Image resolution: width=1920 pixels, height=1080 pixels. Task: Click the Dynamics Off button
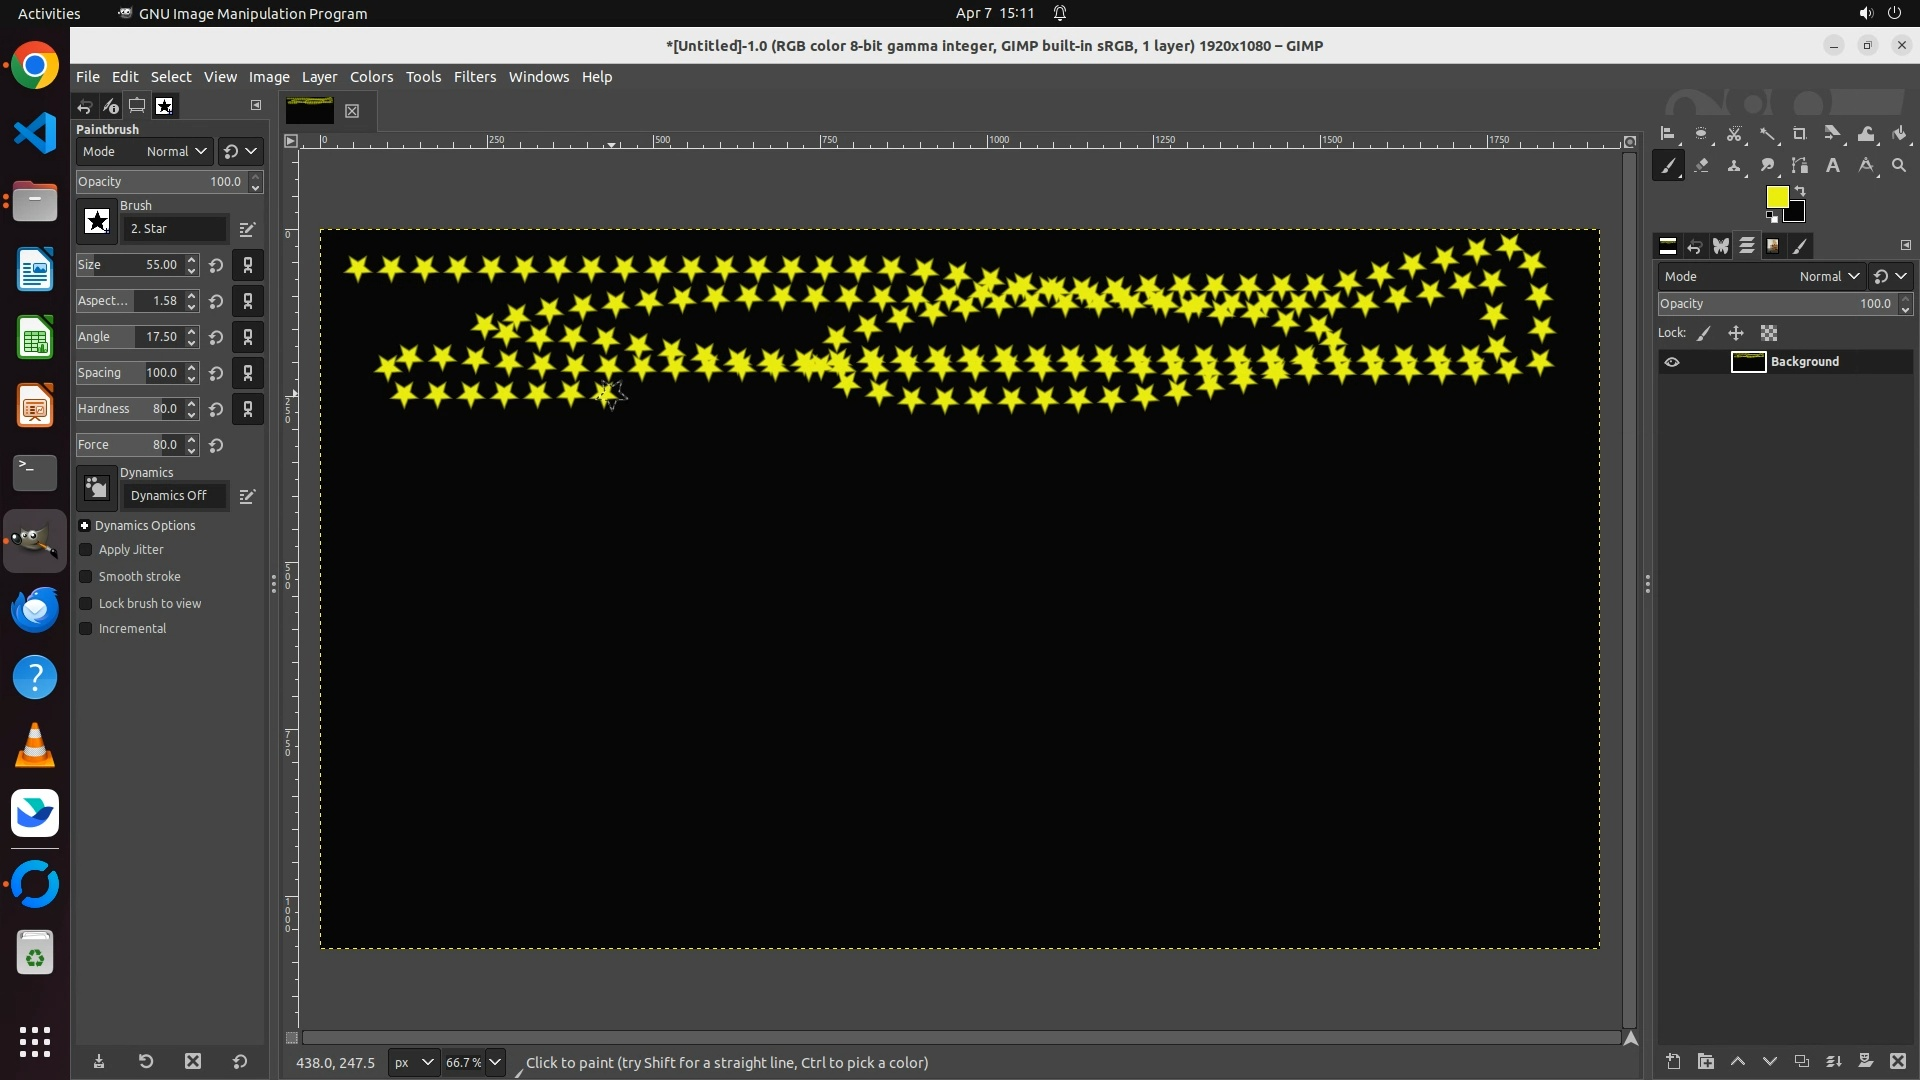170,496
